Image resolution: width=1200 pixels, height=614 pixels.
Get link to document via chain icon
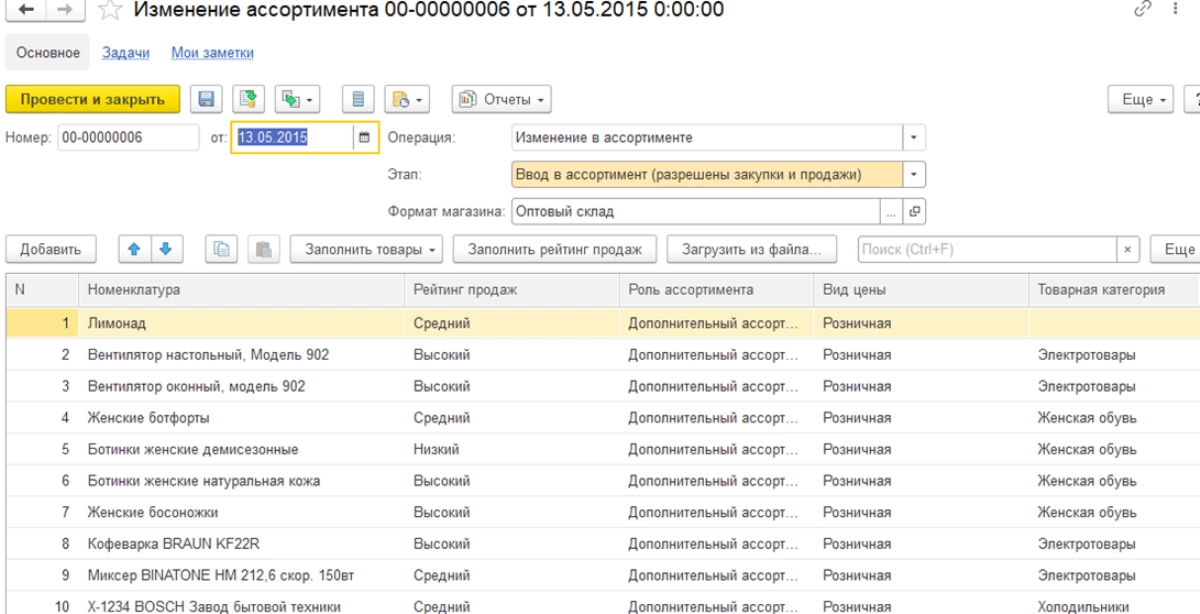[1143, 9]
